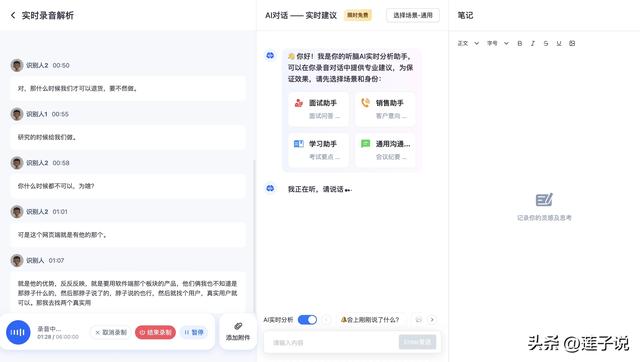This screenshot has height=362, width=640.
Task: Click the 01:07 timestamp
Action: pos(56,260)
